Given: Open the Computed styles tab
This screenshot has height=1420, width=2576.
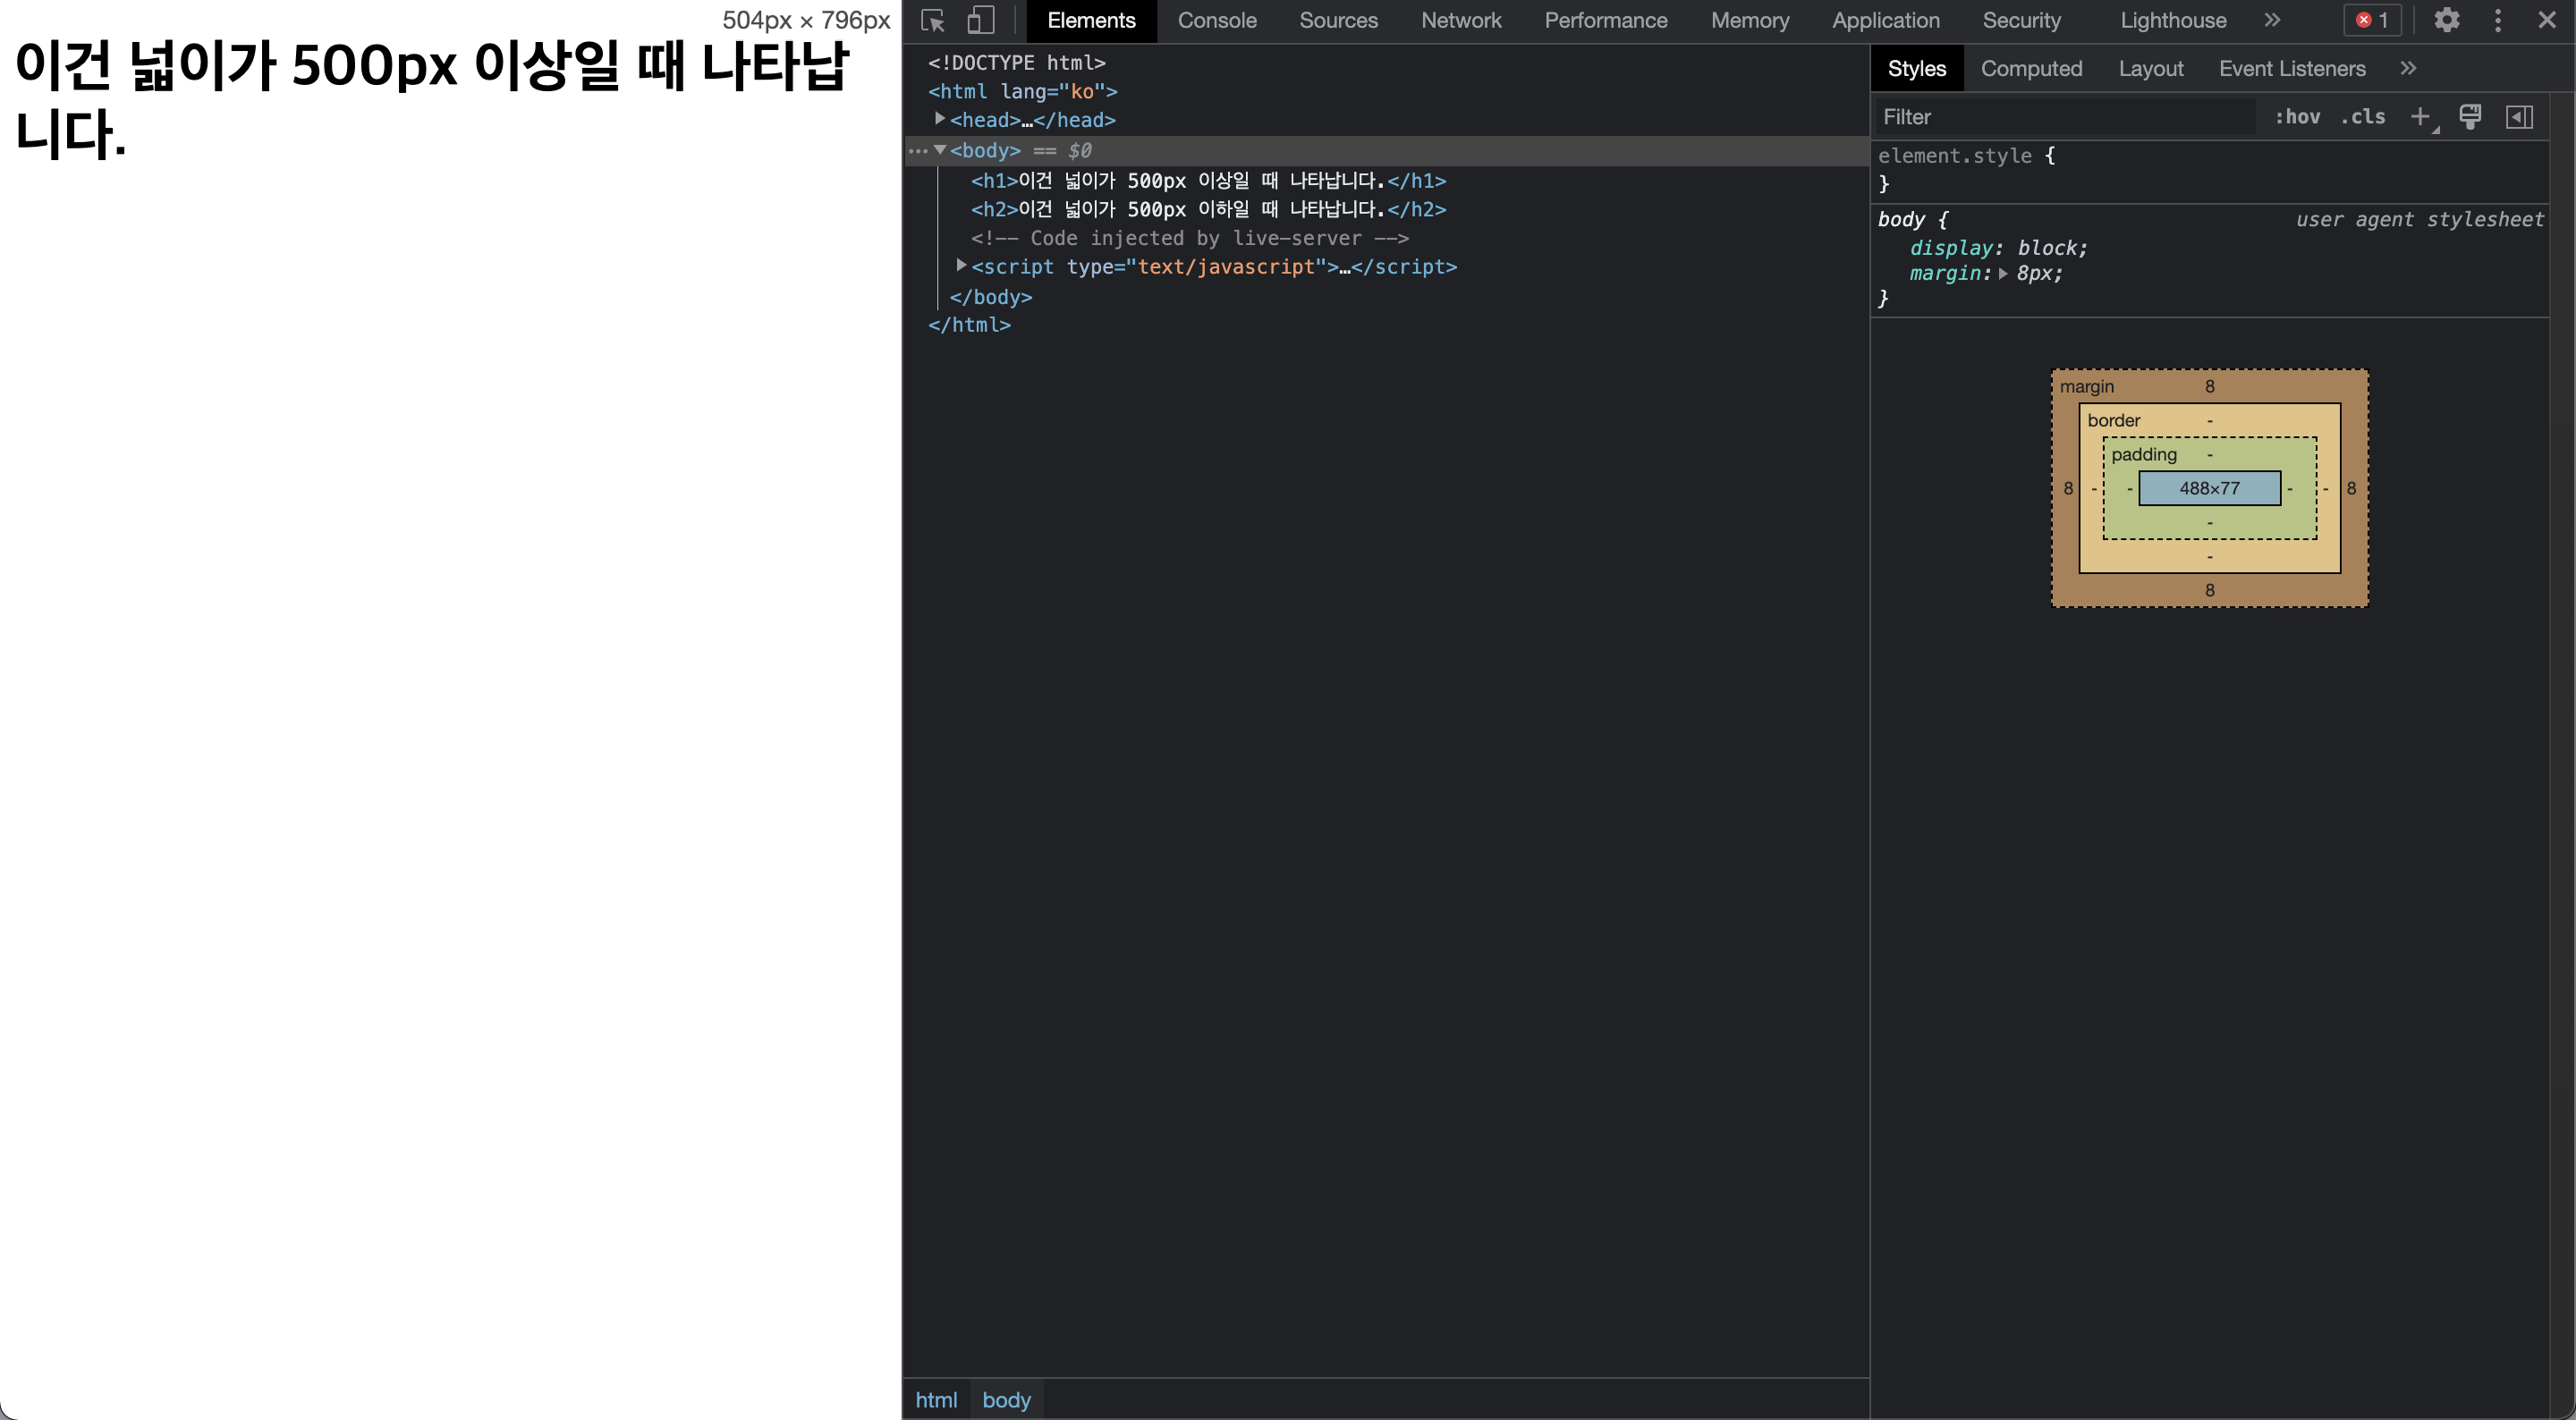Looking at the screenshot, I should point(2031,69).
